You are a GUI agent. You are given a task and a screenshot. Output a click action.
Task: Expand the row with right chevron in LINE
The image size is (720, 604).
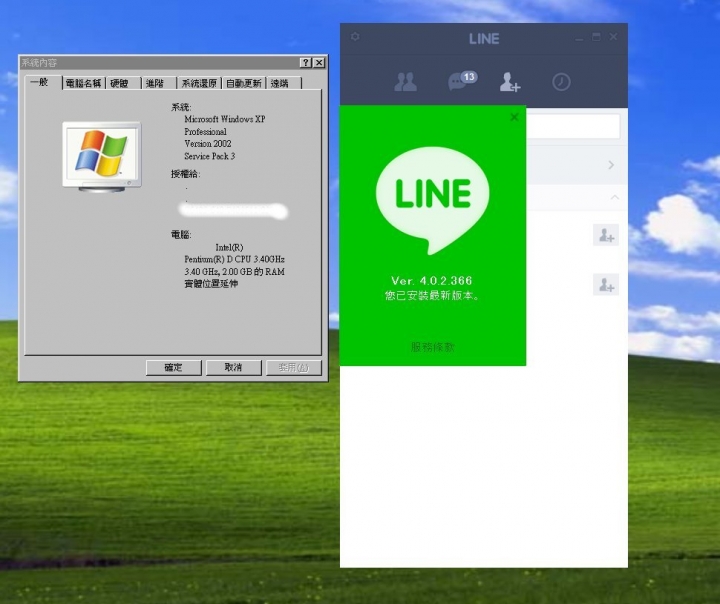point(611,165)
